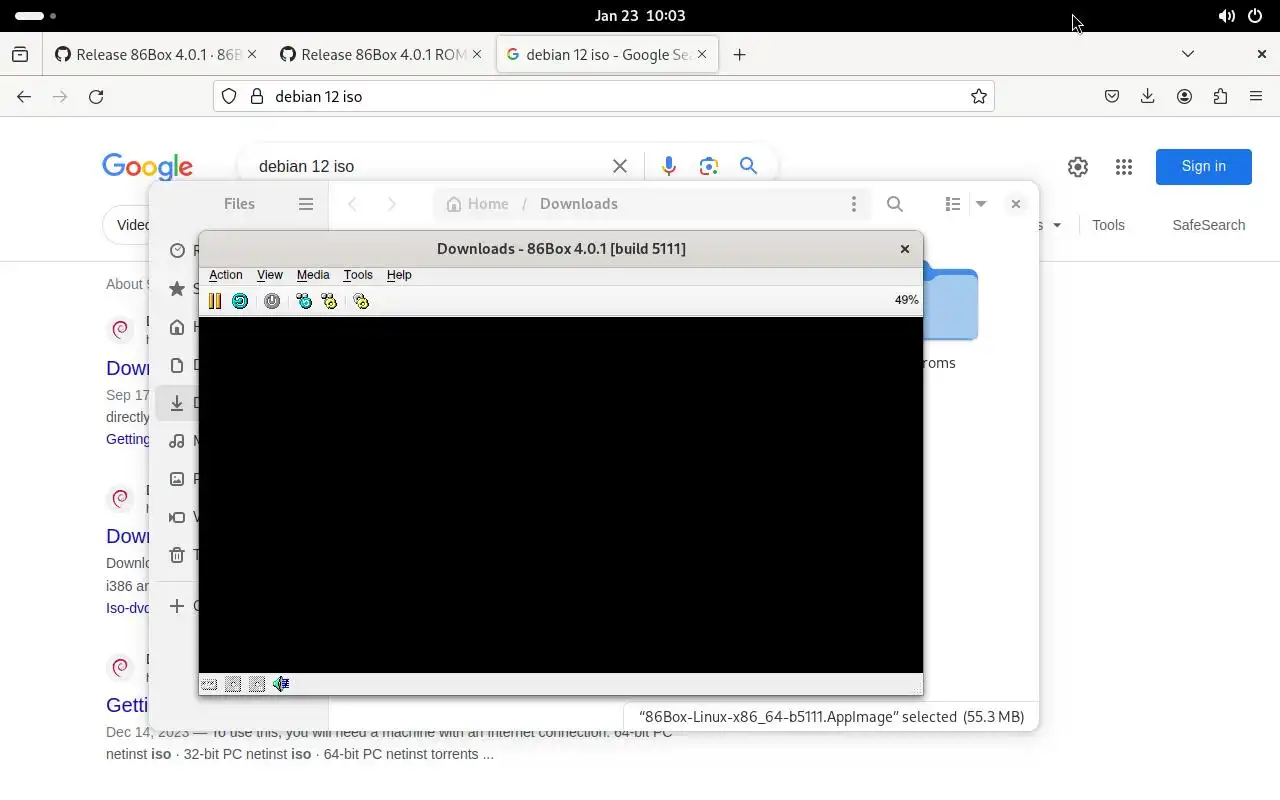The image size is (1280, 800).
Task: Open the Save to Pocket button
Action: (1112, 97)
